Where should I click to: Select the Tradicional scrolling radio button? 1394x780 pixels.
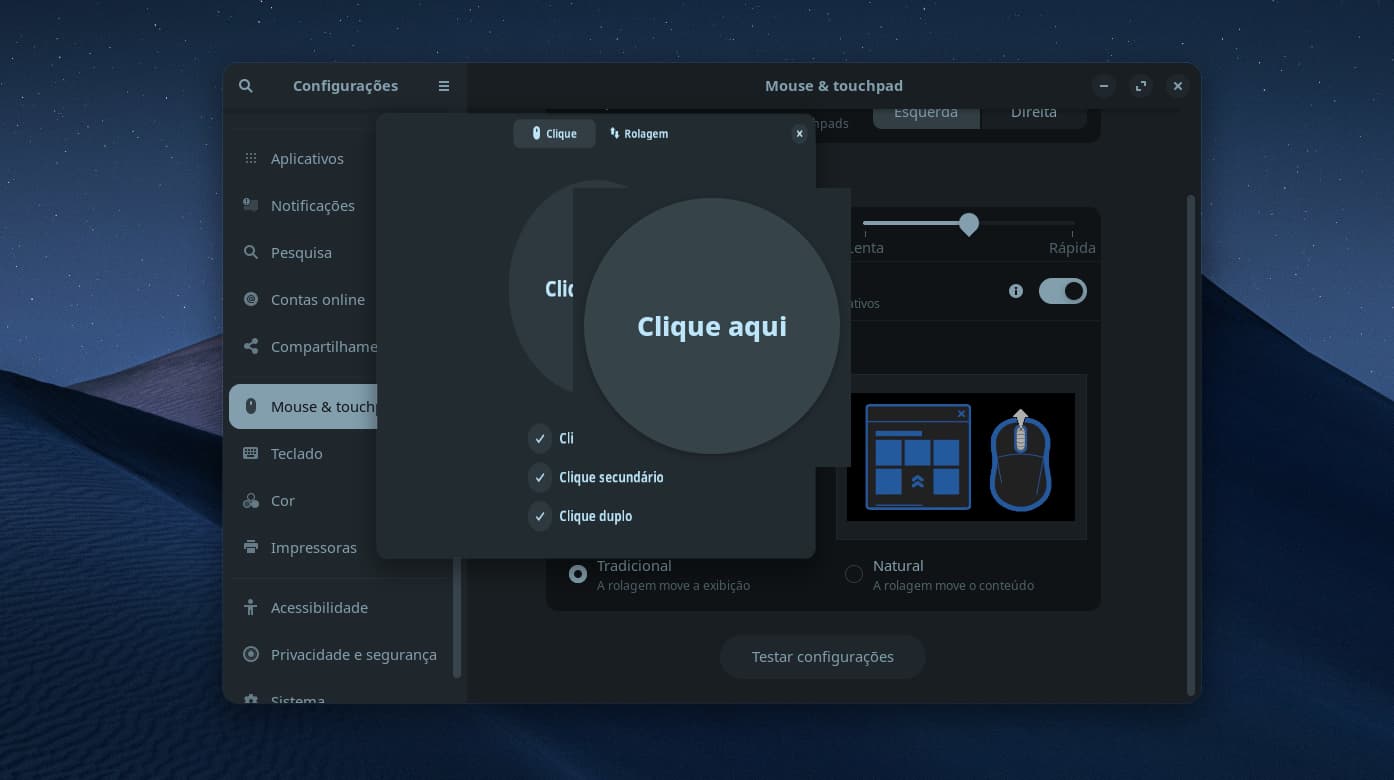click(578, 574)
